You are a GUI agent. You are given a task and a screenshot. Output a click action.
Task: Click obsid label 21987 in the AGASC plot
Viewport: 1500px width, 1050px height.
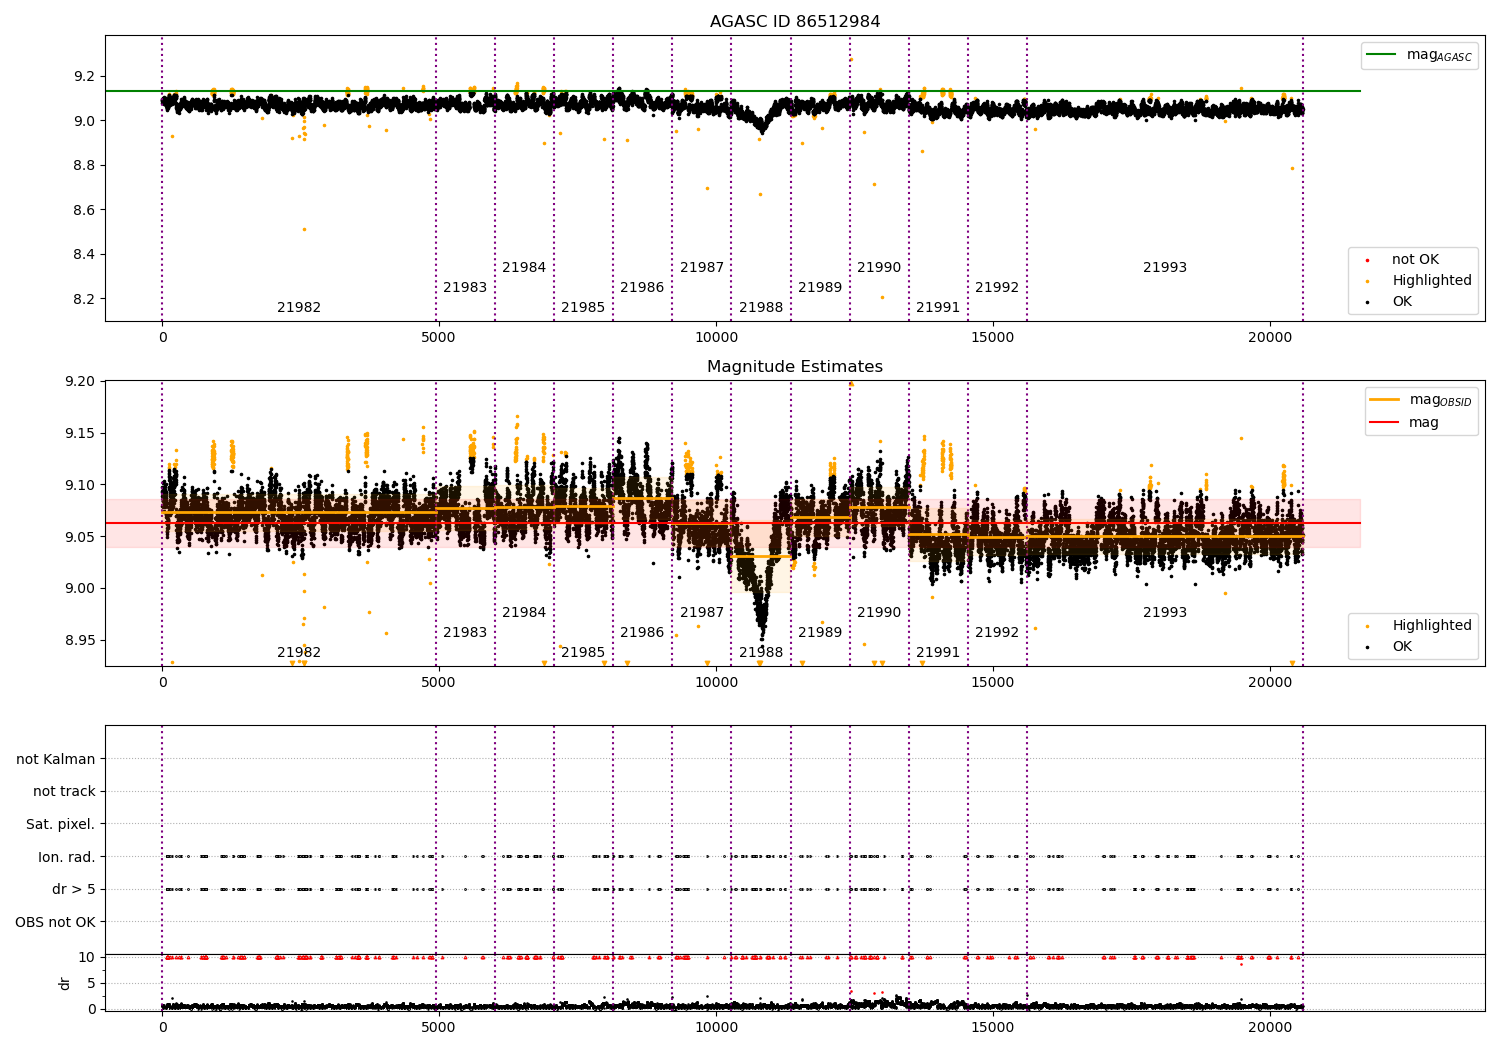702,267
